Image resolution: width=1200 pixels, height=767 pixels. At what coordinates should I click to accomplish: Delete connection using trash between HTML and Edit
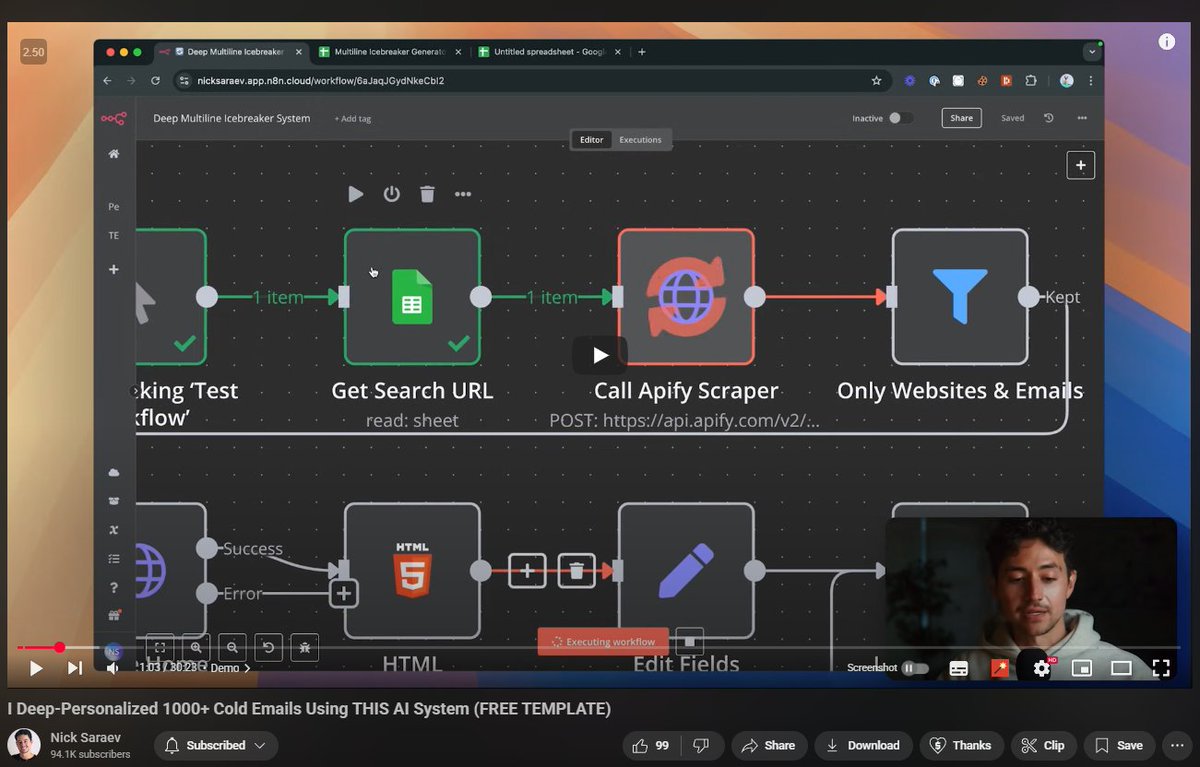click(576, 571)
